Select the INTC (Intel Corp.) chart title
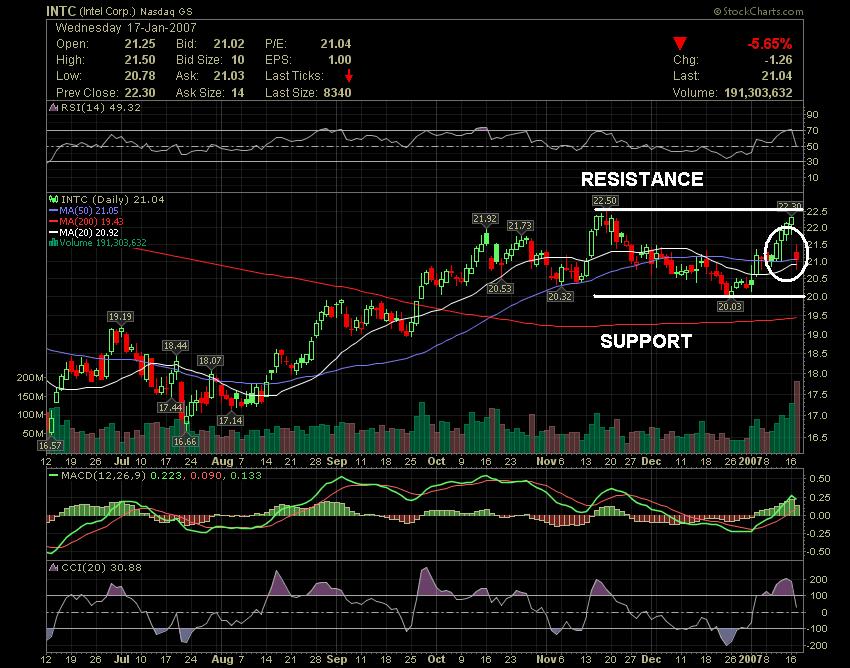This screenshot has height=668, width=850. (x=119, y=11)
